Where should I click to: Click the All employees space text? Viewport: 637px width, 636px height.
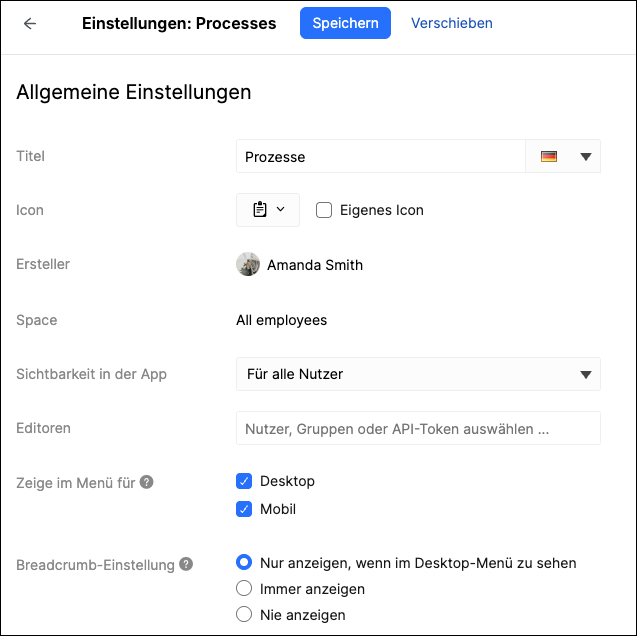click(x=282, y=320)
